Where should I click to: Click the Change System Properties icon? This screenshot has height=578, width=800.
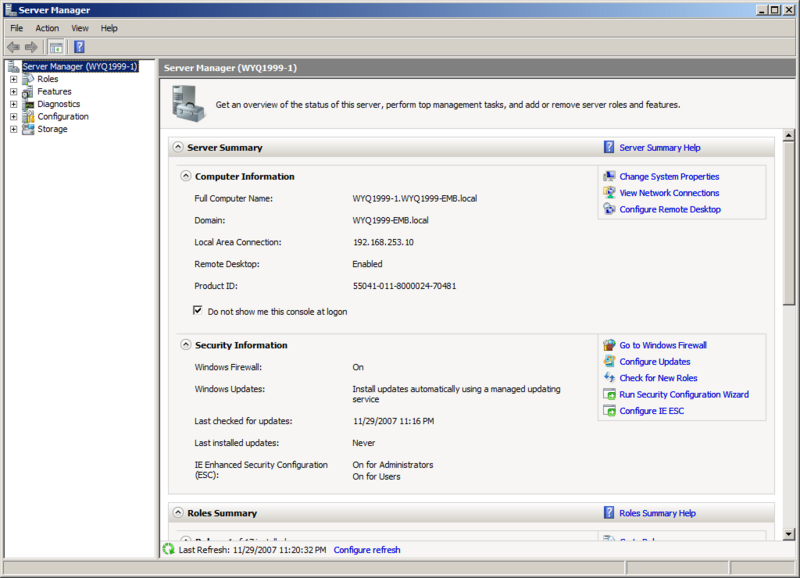click(x=608, y=176)
